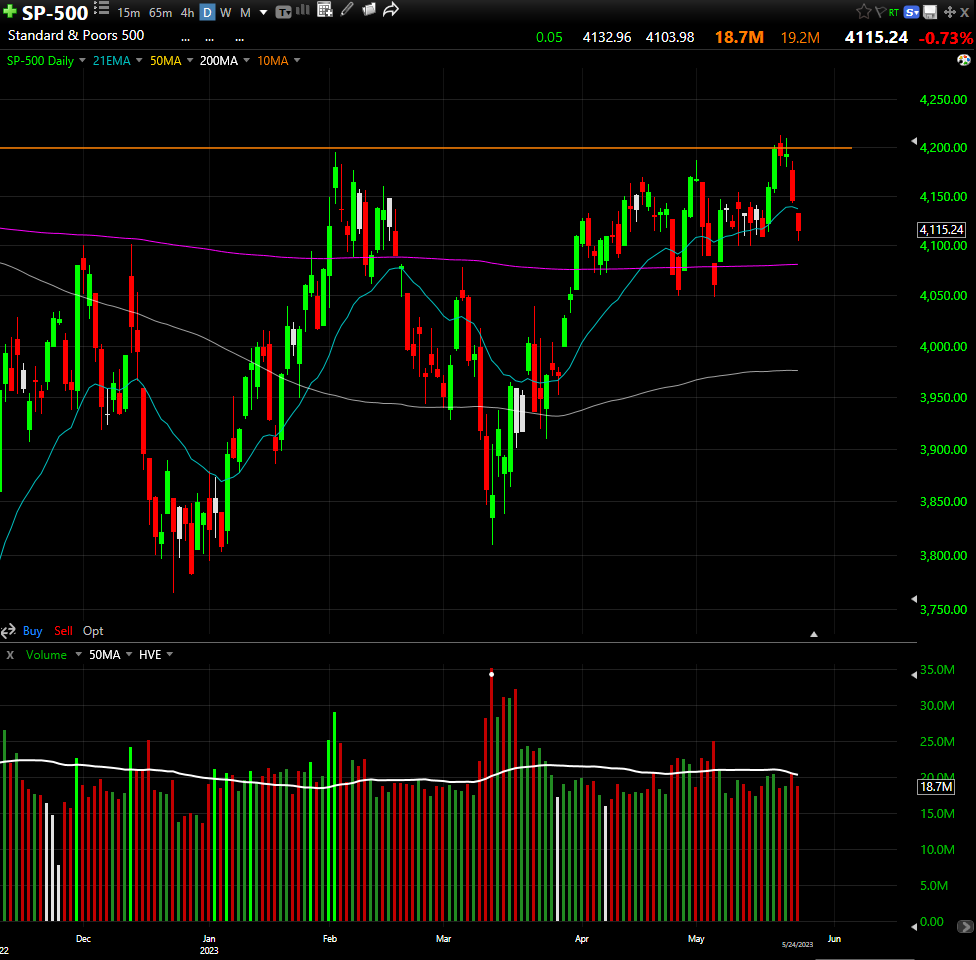Click the Opt options button
The width and height of the screenshot is (976, 960).
coord(93,631)
